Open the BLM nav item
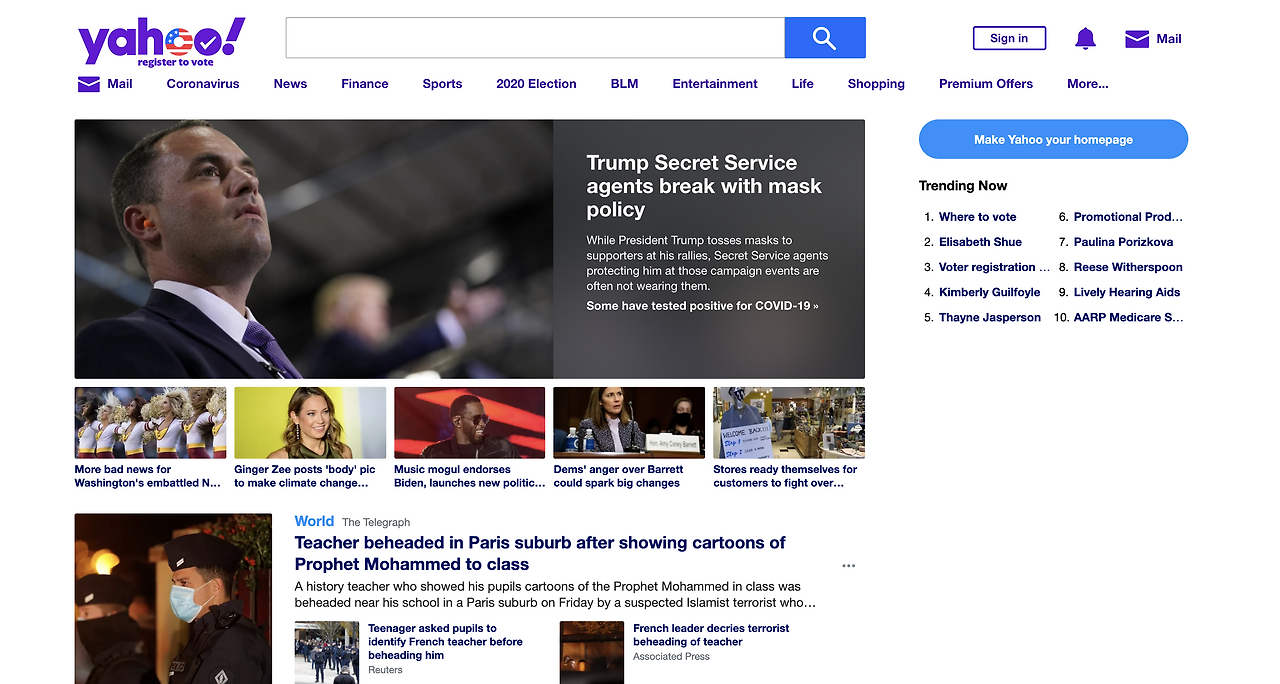This screenshot has width=1280, height=684. click(x=624, y=84)
